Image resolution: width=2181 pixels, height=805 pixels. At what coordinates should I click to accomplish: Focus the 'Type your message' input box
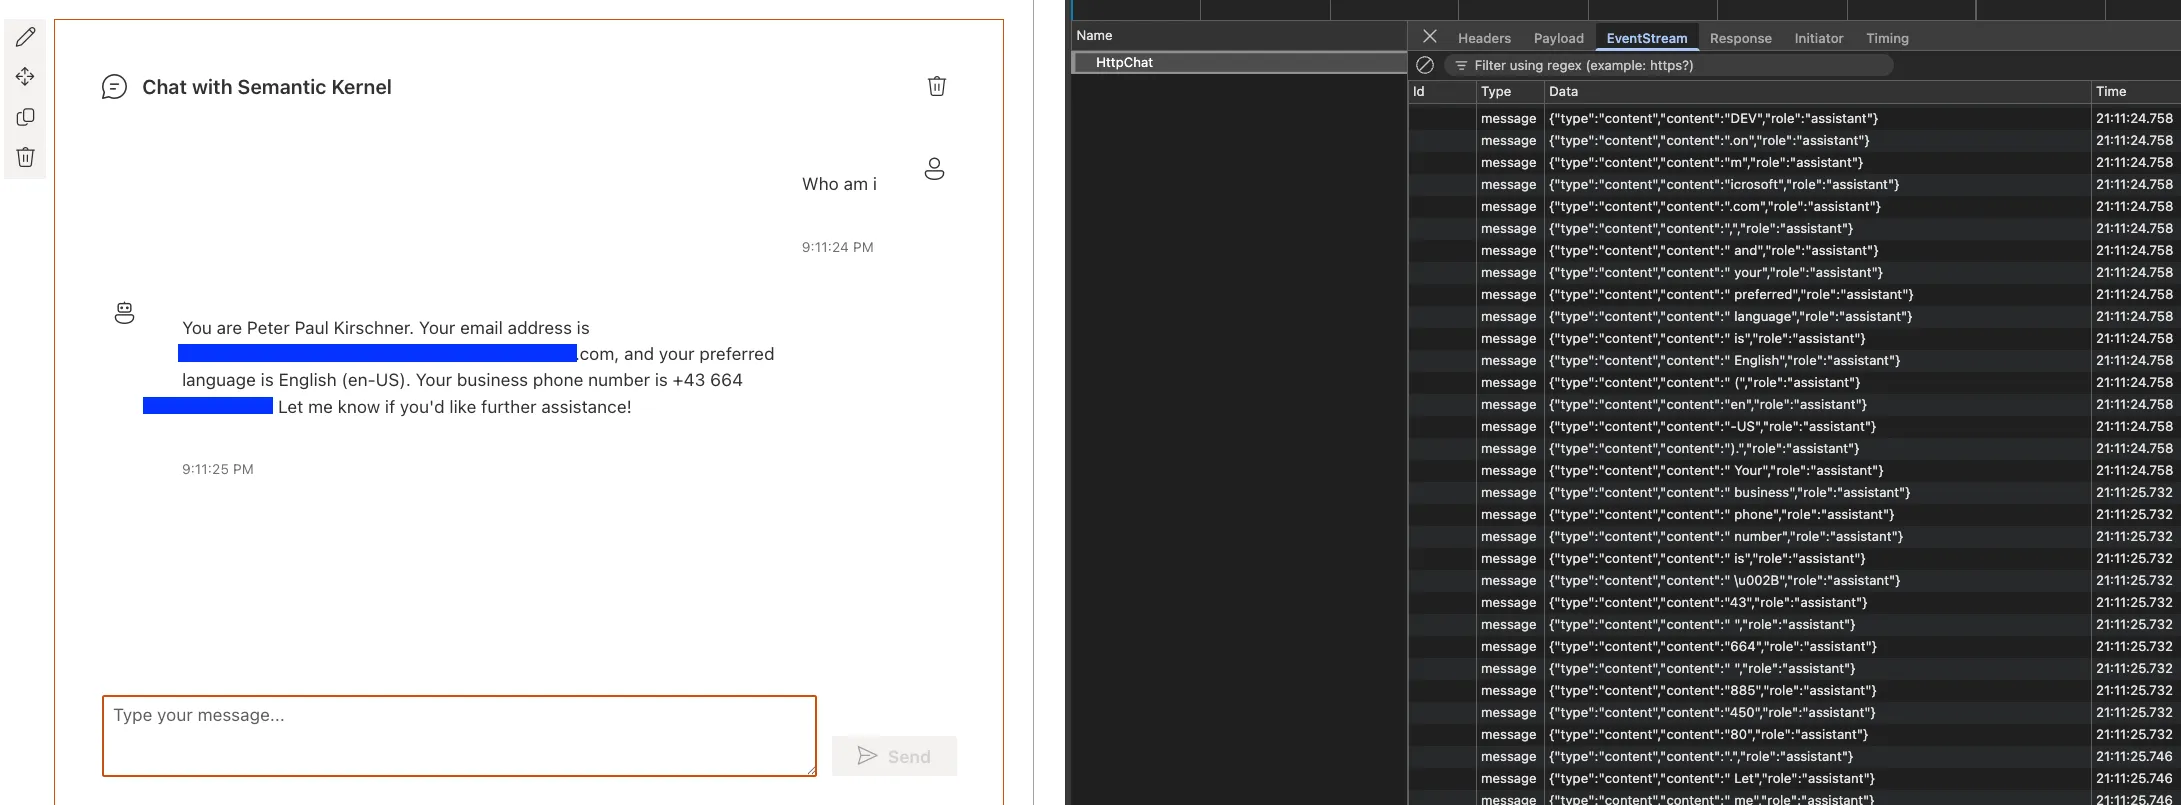(459, 735)
